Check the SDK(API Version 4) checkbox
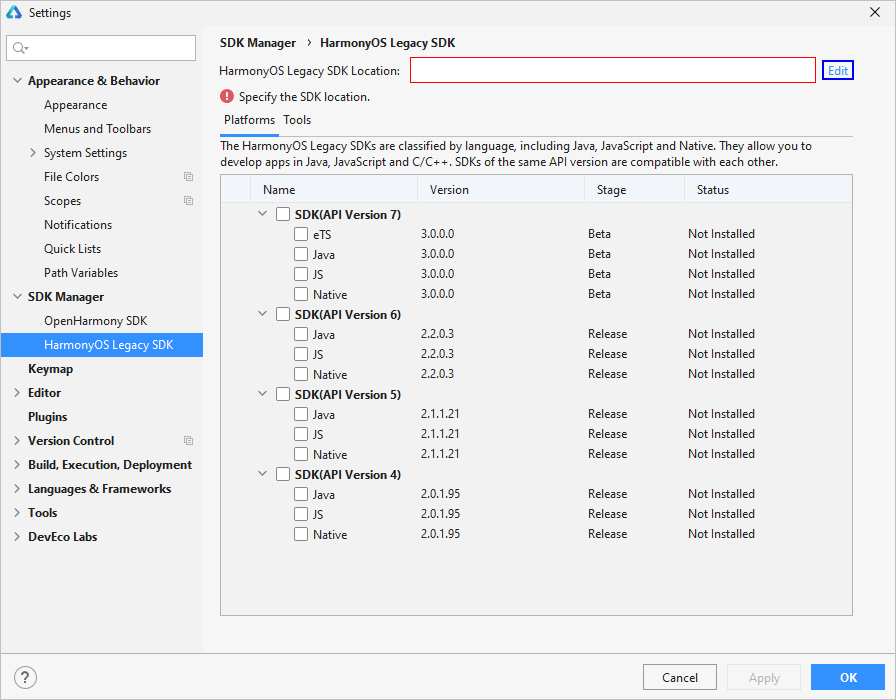 coord(283,474)
